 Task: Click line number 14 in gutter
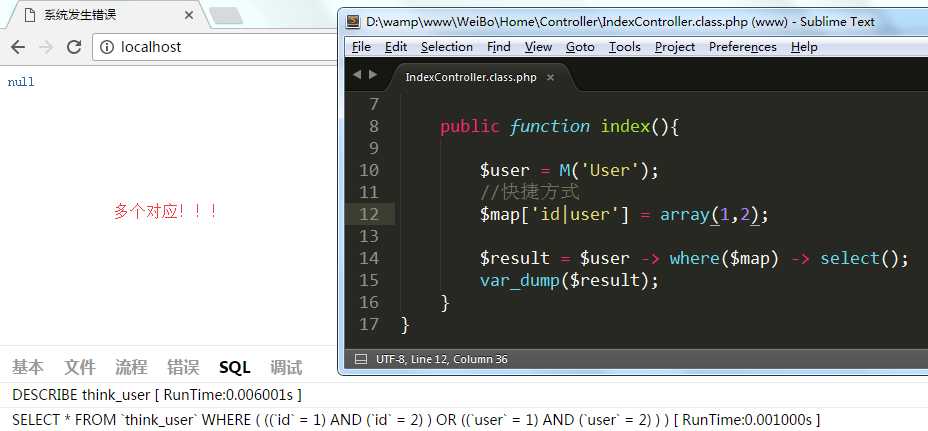[x=369, y=258]
